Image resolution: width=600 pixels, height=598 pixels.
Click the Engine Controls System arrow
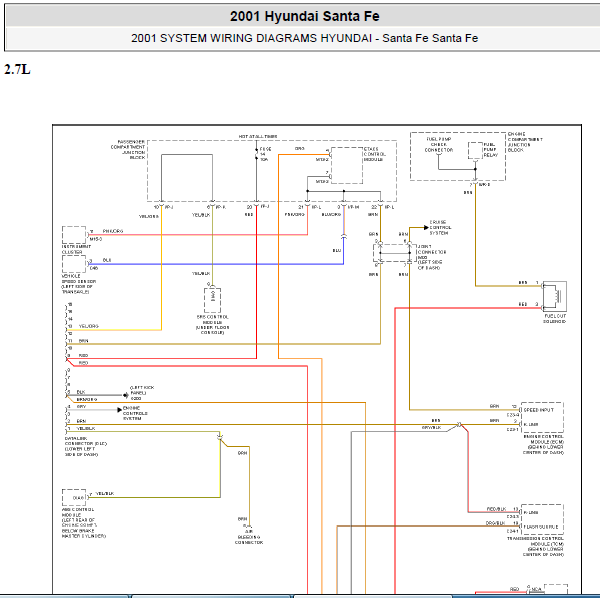pyautogui.click(x=119, y=410)
